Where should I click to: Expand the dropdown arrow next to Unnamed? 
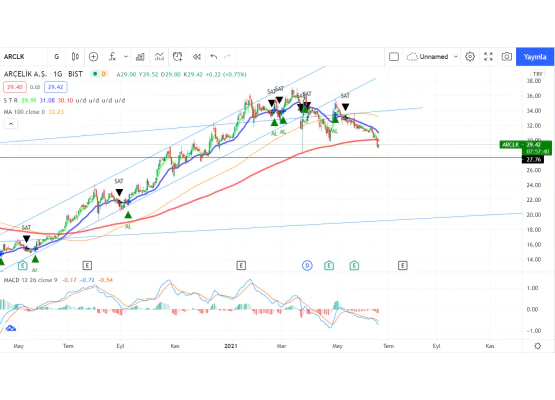456,57
